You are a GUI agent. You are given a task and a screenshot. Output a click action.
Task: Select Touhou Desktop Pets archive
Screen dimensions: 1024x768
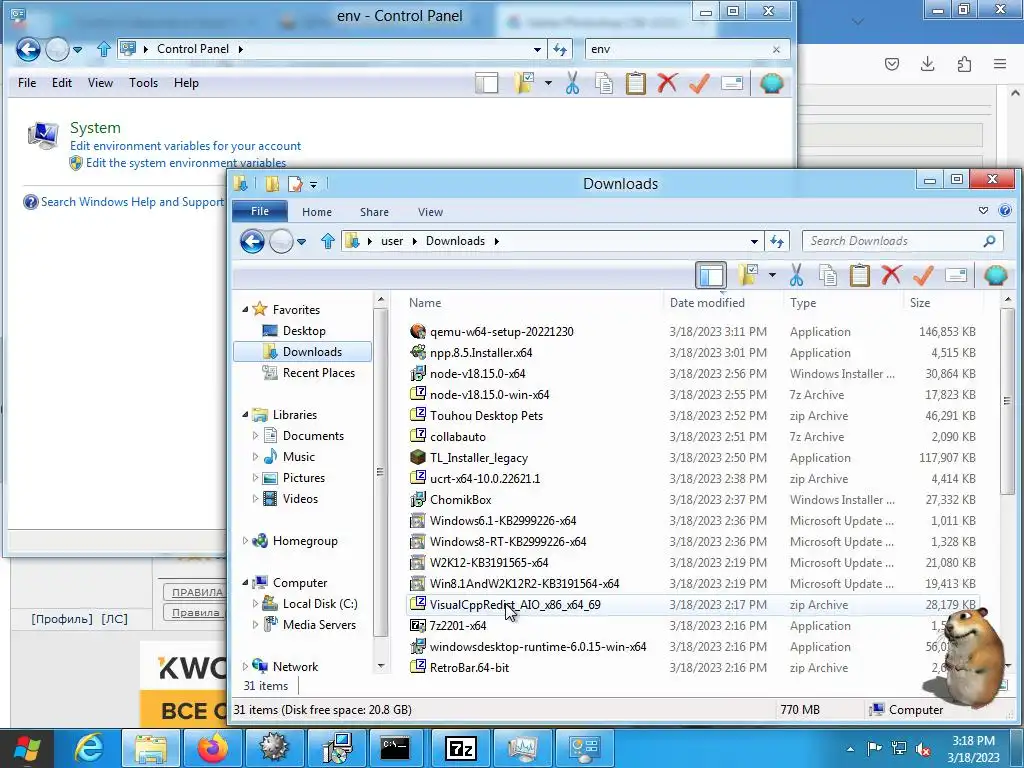[x=486, y=415]
